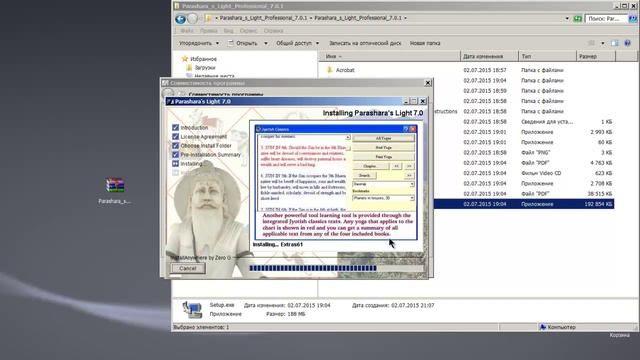Screen dimensions: 640x360
Task: Open the Общий доступ dropdown
Action: [298, 43]
